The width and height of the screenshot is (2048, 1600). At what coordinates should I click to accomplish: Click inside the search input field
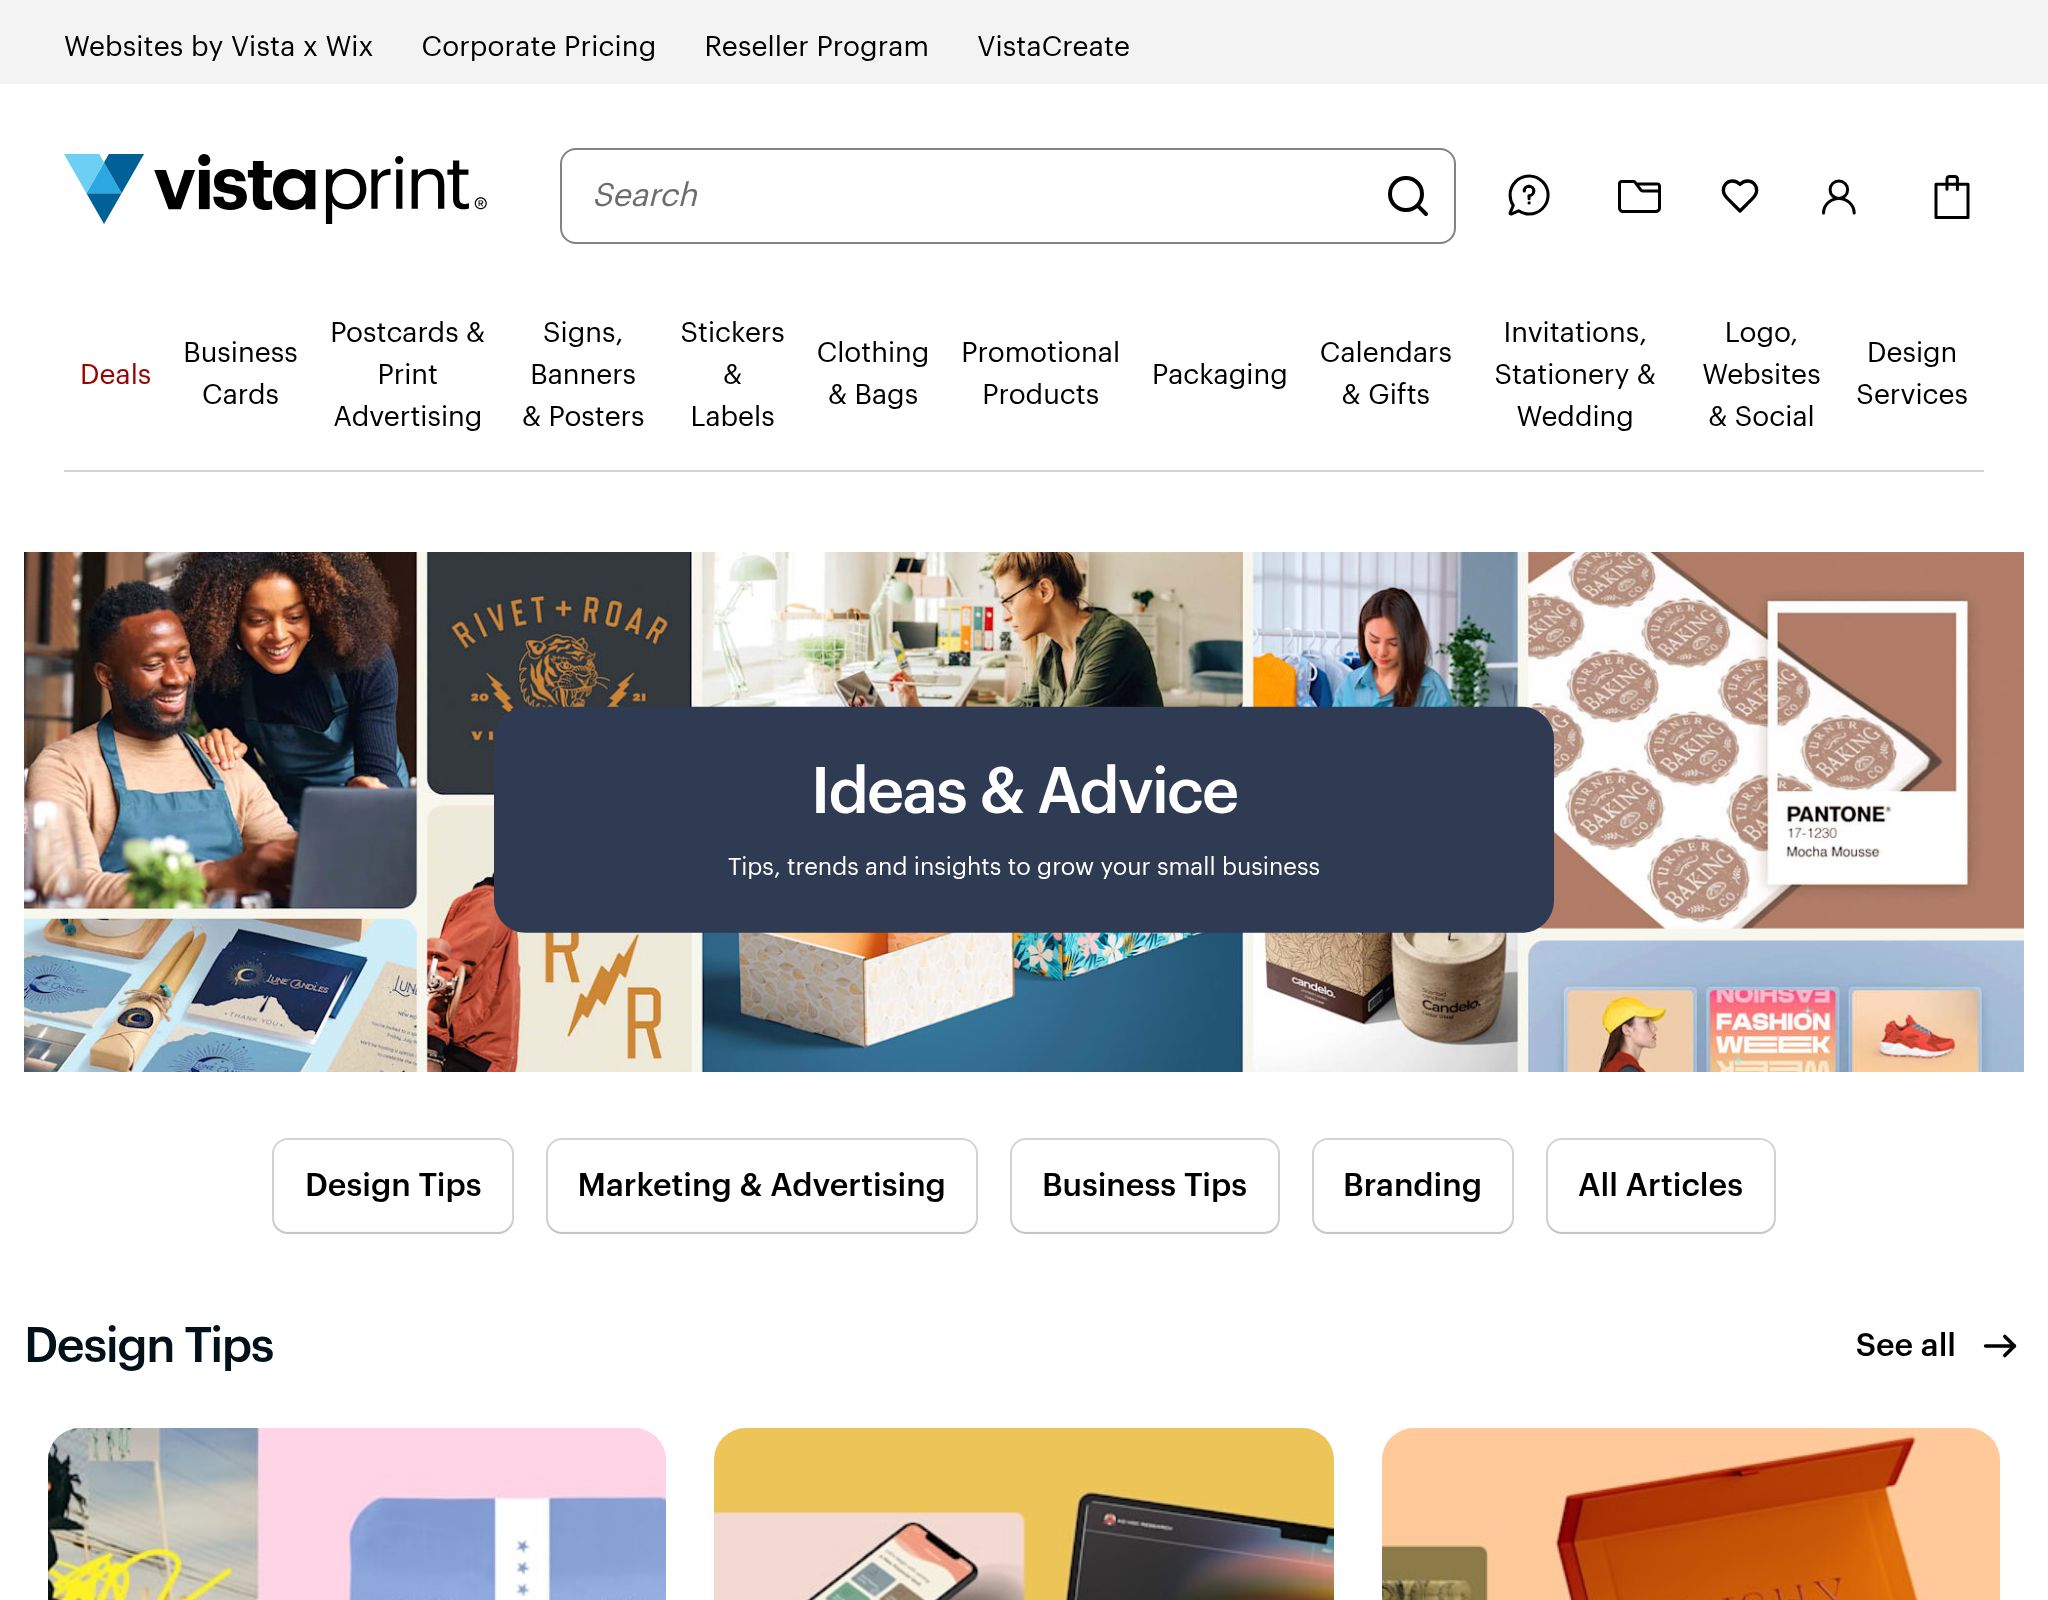(x=950, y=195)
